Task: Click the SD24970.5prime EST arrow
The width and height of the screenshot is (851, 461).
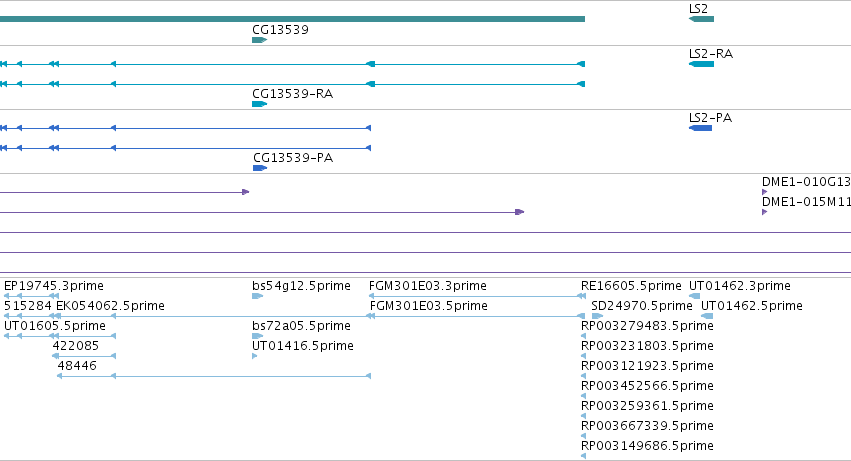Action: [x=598, y=317]
